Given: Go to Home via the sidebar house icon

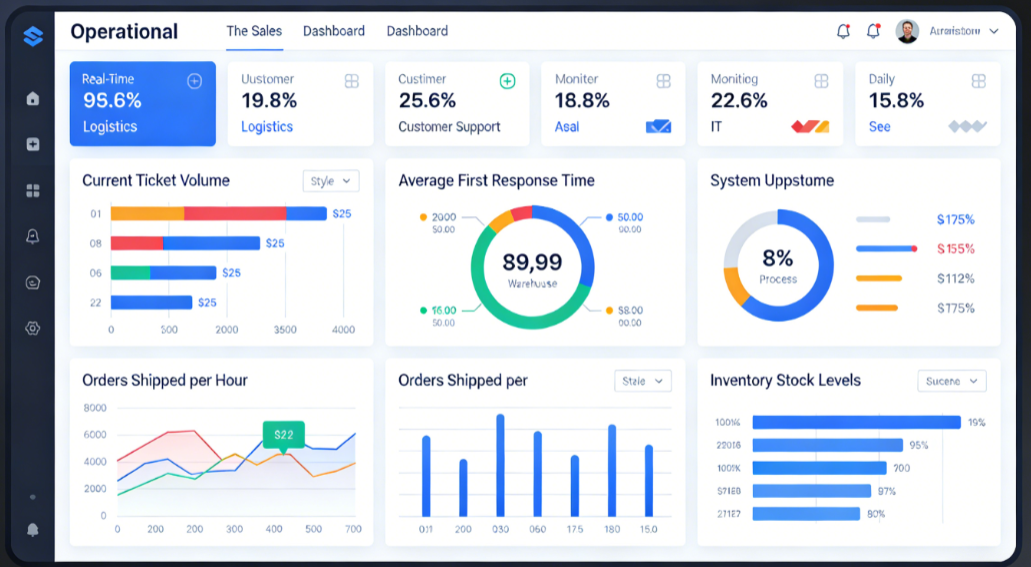Looking at the screenshot, I should click(x=33, y=98).
